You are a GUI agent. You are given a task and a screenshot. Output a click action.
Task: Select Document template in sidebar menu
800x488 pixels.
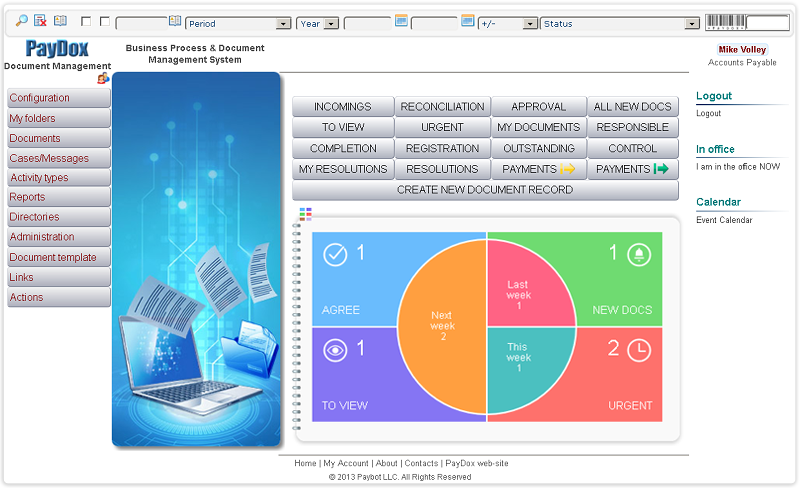[58, 257]
